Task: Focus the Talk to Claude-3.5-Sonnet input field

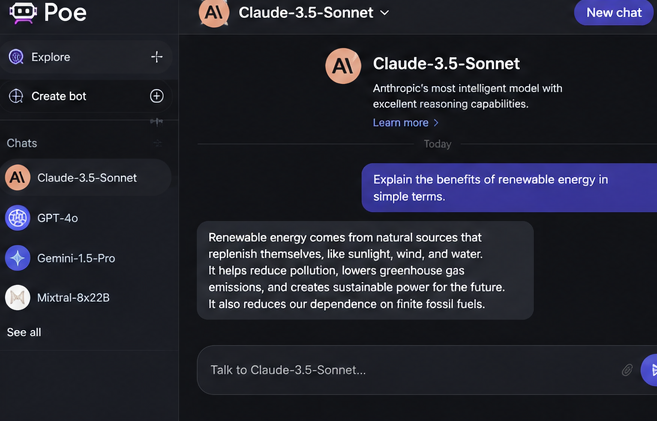Action: click(415, 370)
